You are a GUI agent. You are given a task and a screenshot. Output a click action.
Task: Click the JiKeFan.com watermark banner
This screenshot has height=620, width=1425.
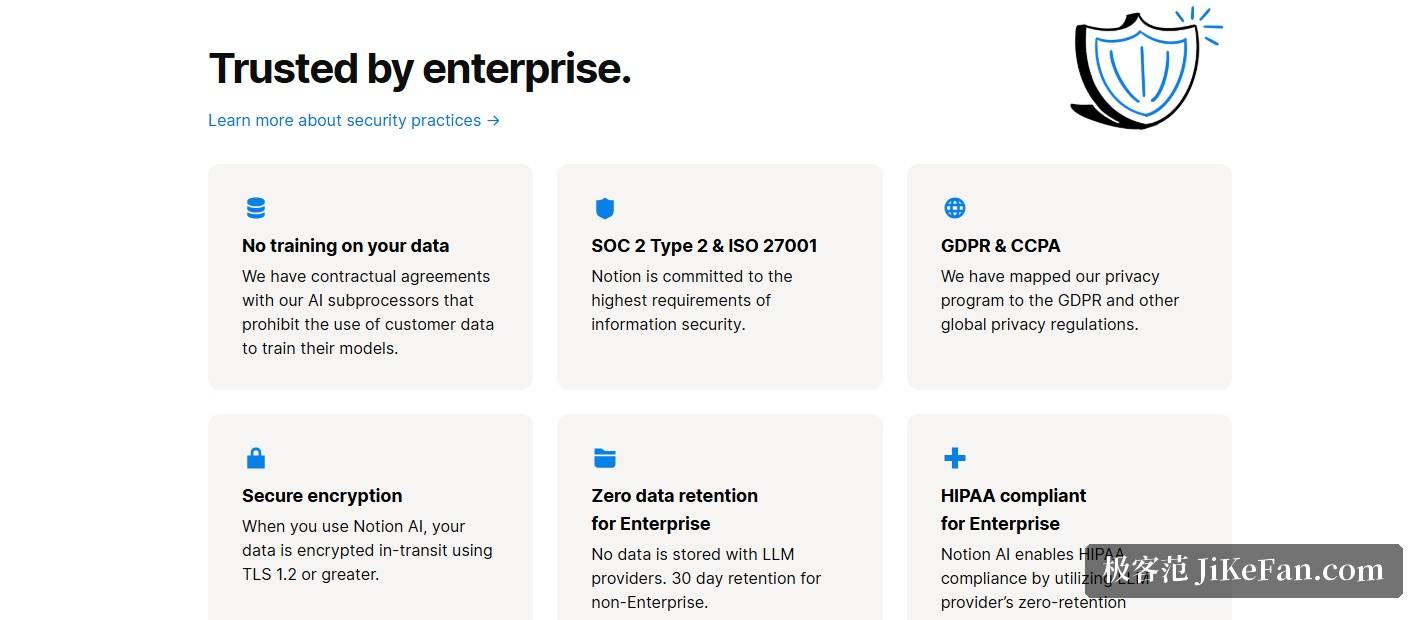click(1244, 571)
